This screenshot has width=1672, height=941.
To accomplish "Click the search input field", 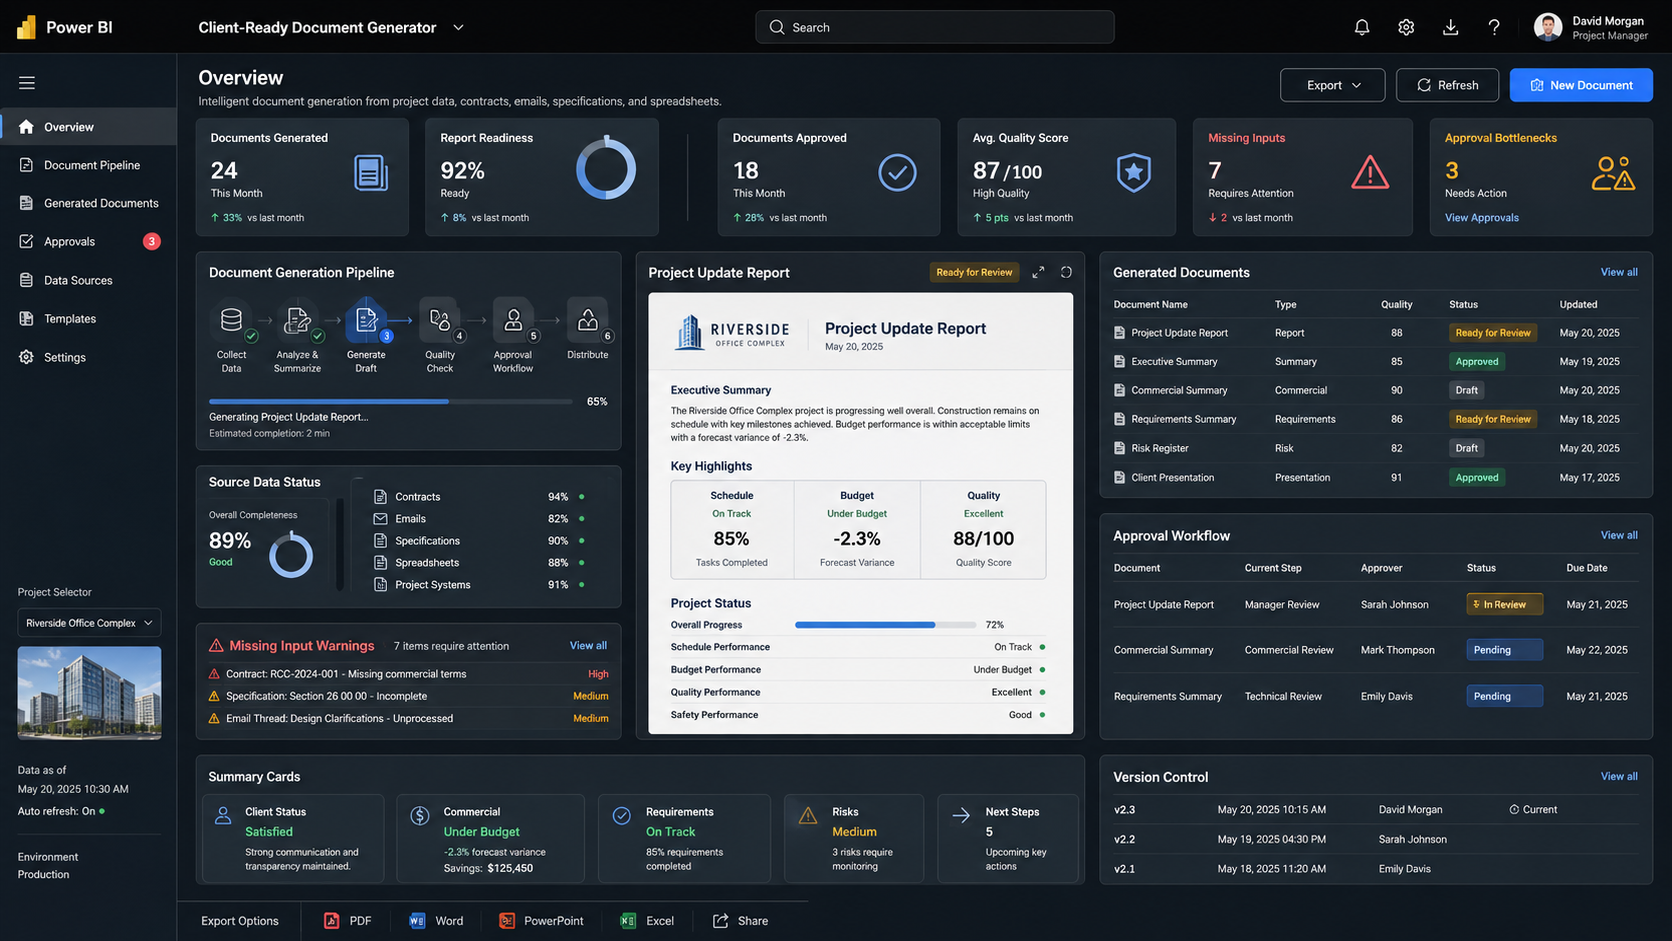I will click(934, 27).
